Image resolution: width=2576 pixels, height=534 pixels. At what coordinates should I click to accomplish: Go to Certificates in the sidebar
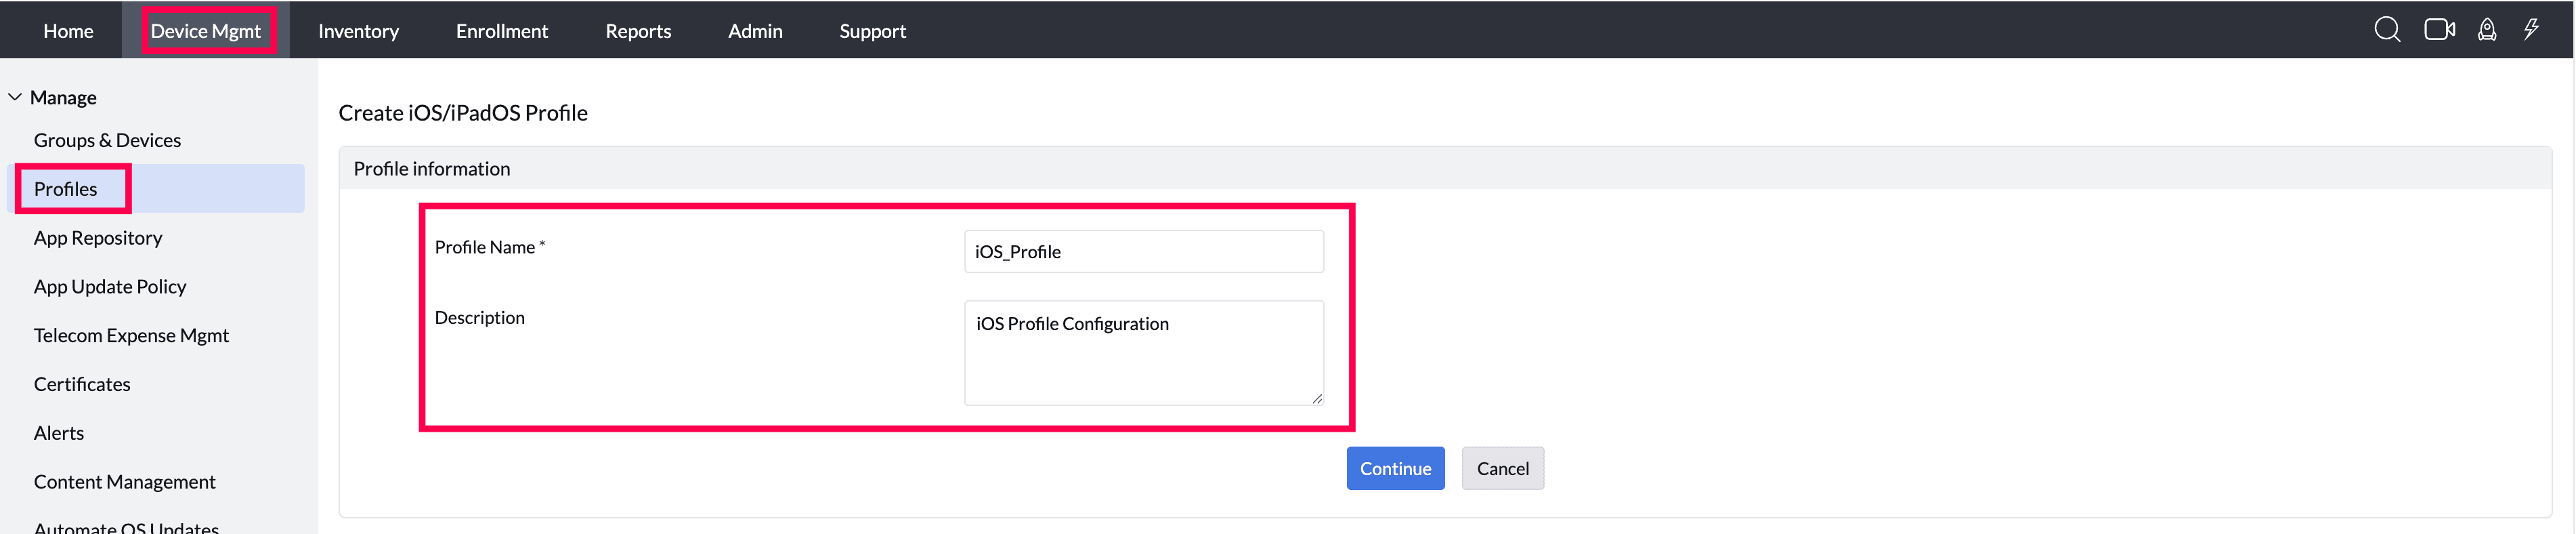coord(82,385)
